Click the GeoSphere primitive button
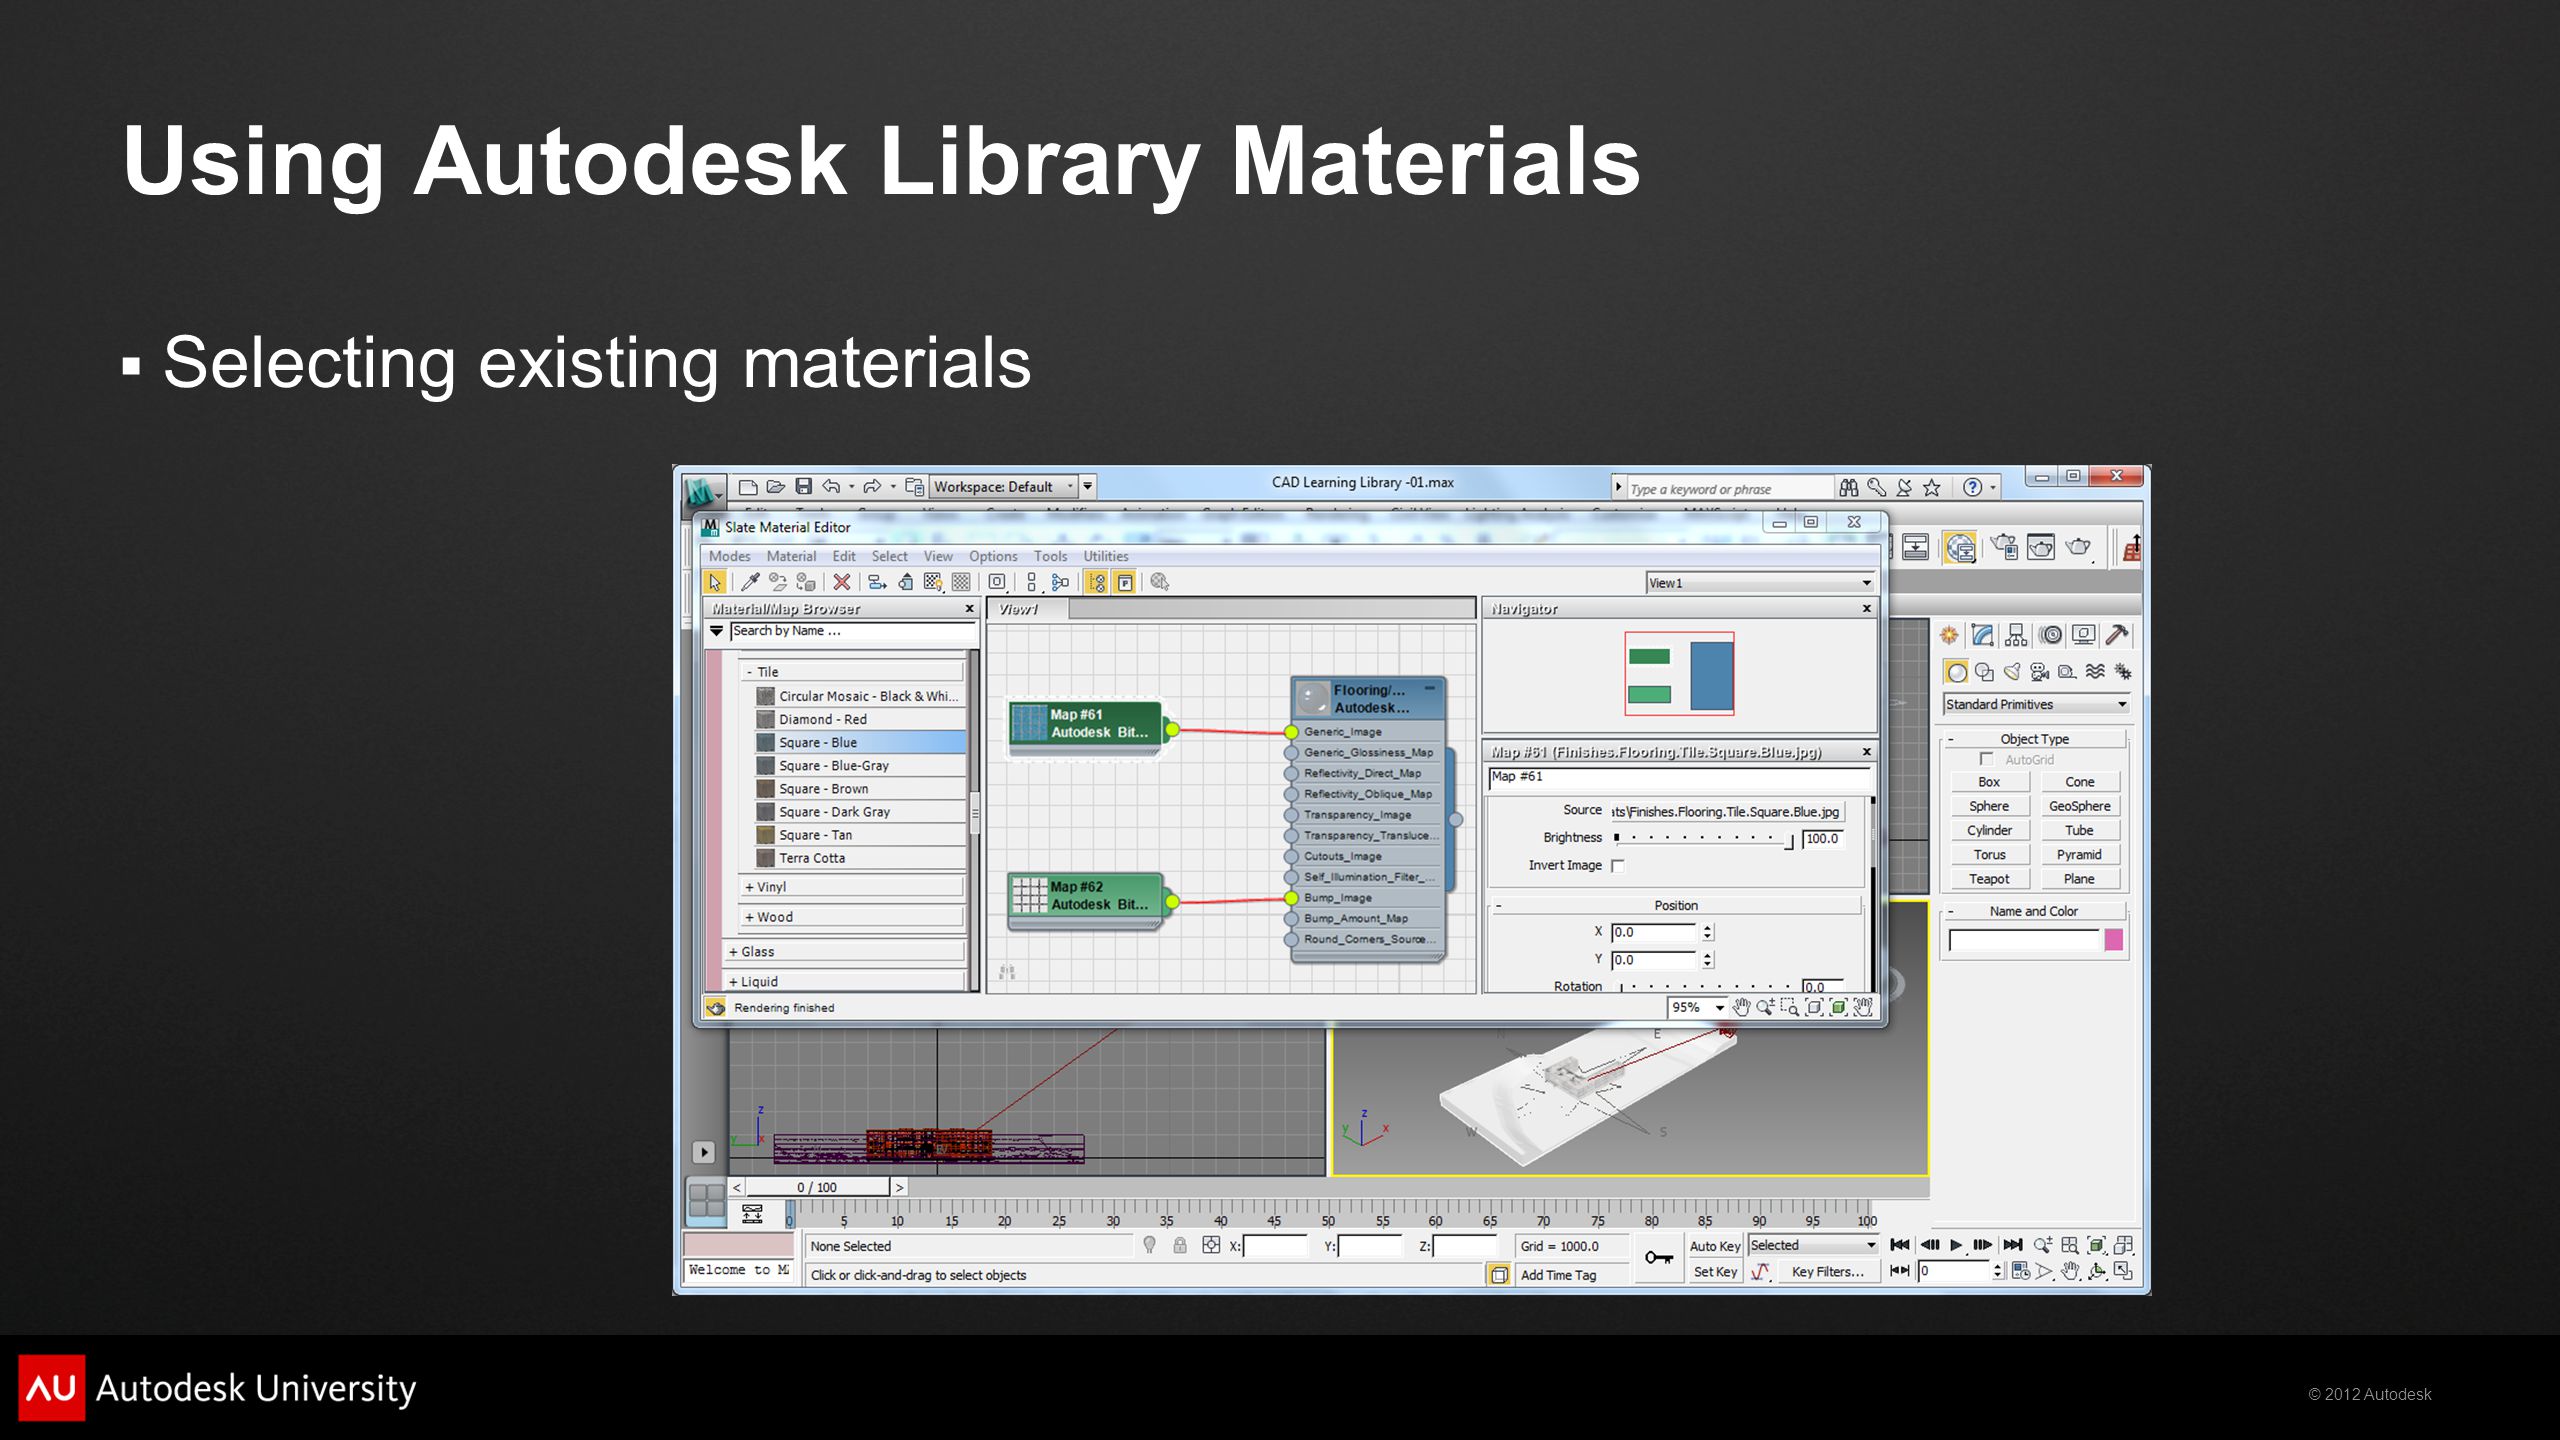Screen dimensions: 2560x1440 point(2079,806)
